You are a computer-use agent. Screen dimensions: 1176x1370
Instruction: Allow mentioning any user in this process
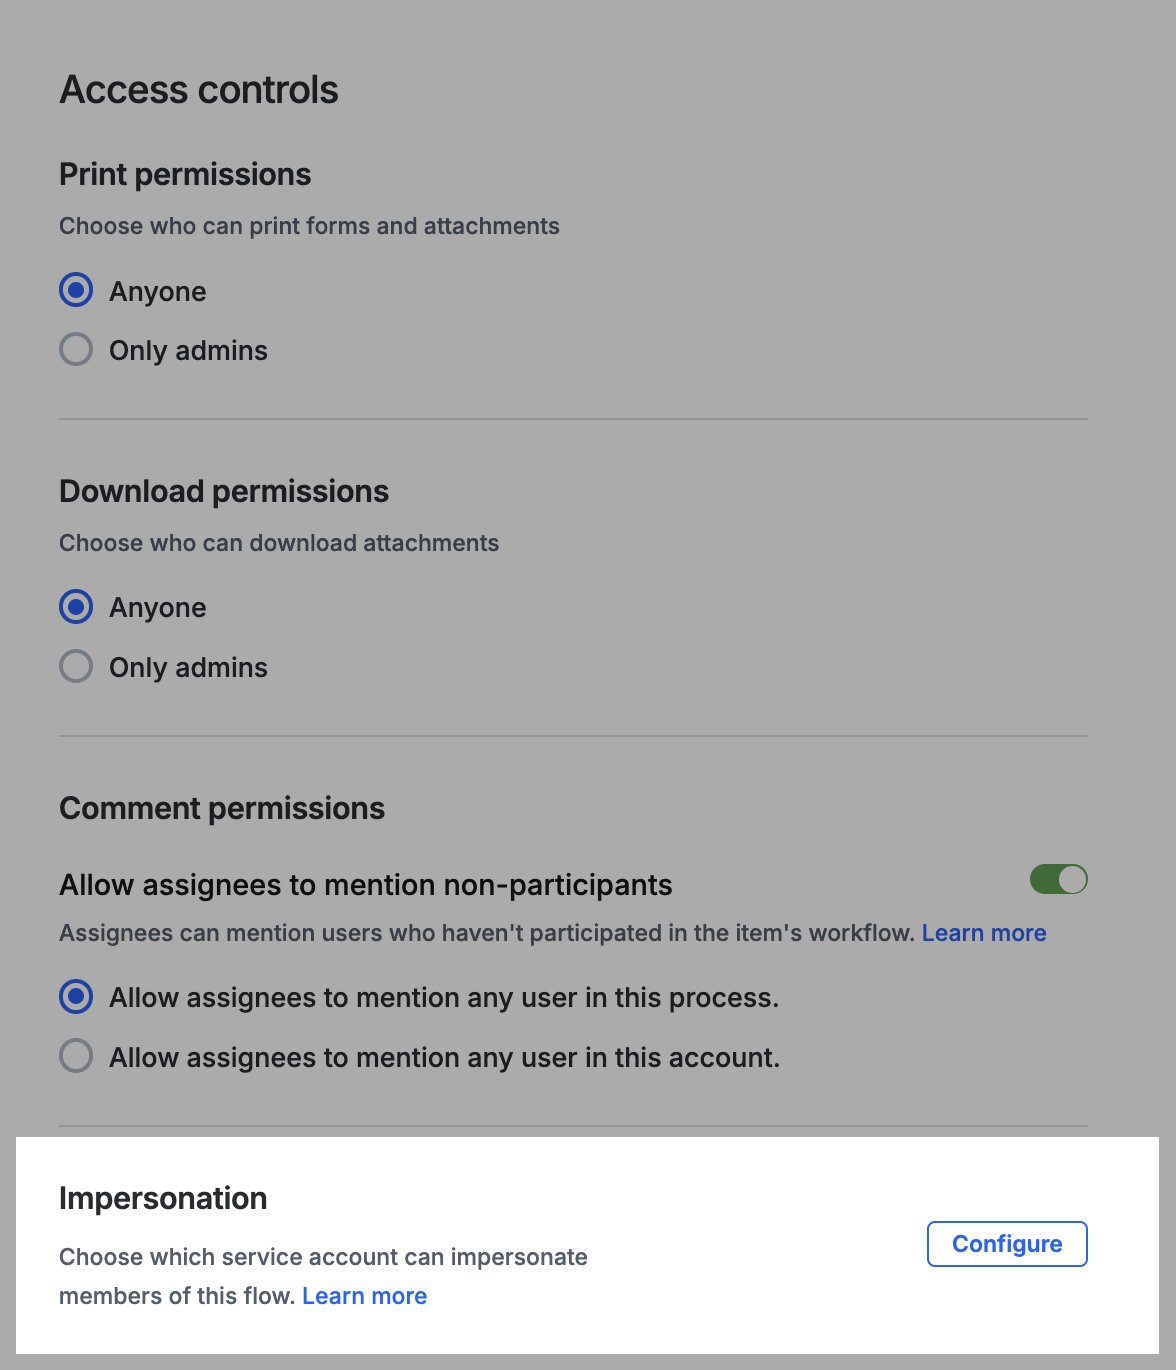(x=76, y=997)
